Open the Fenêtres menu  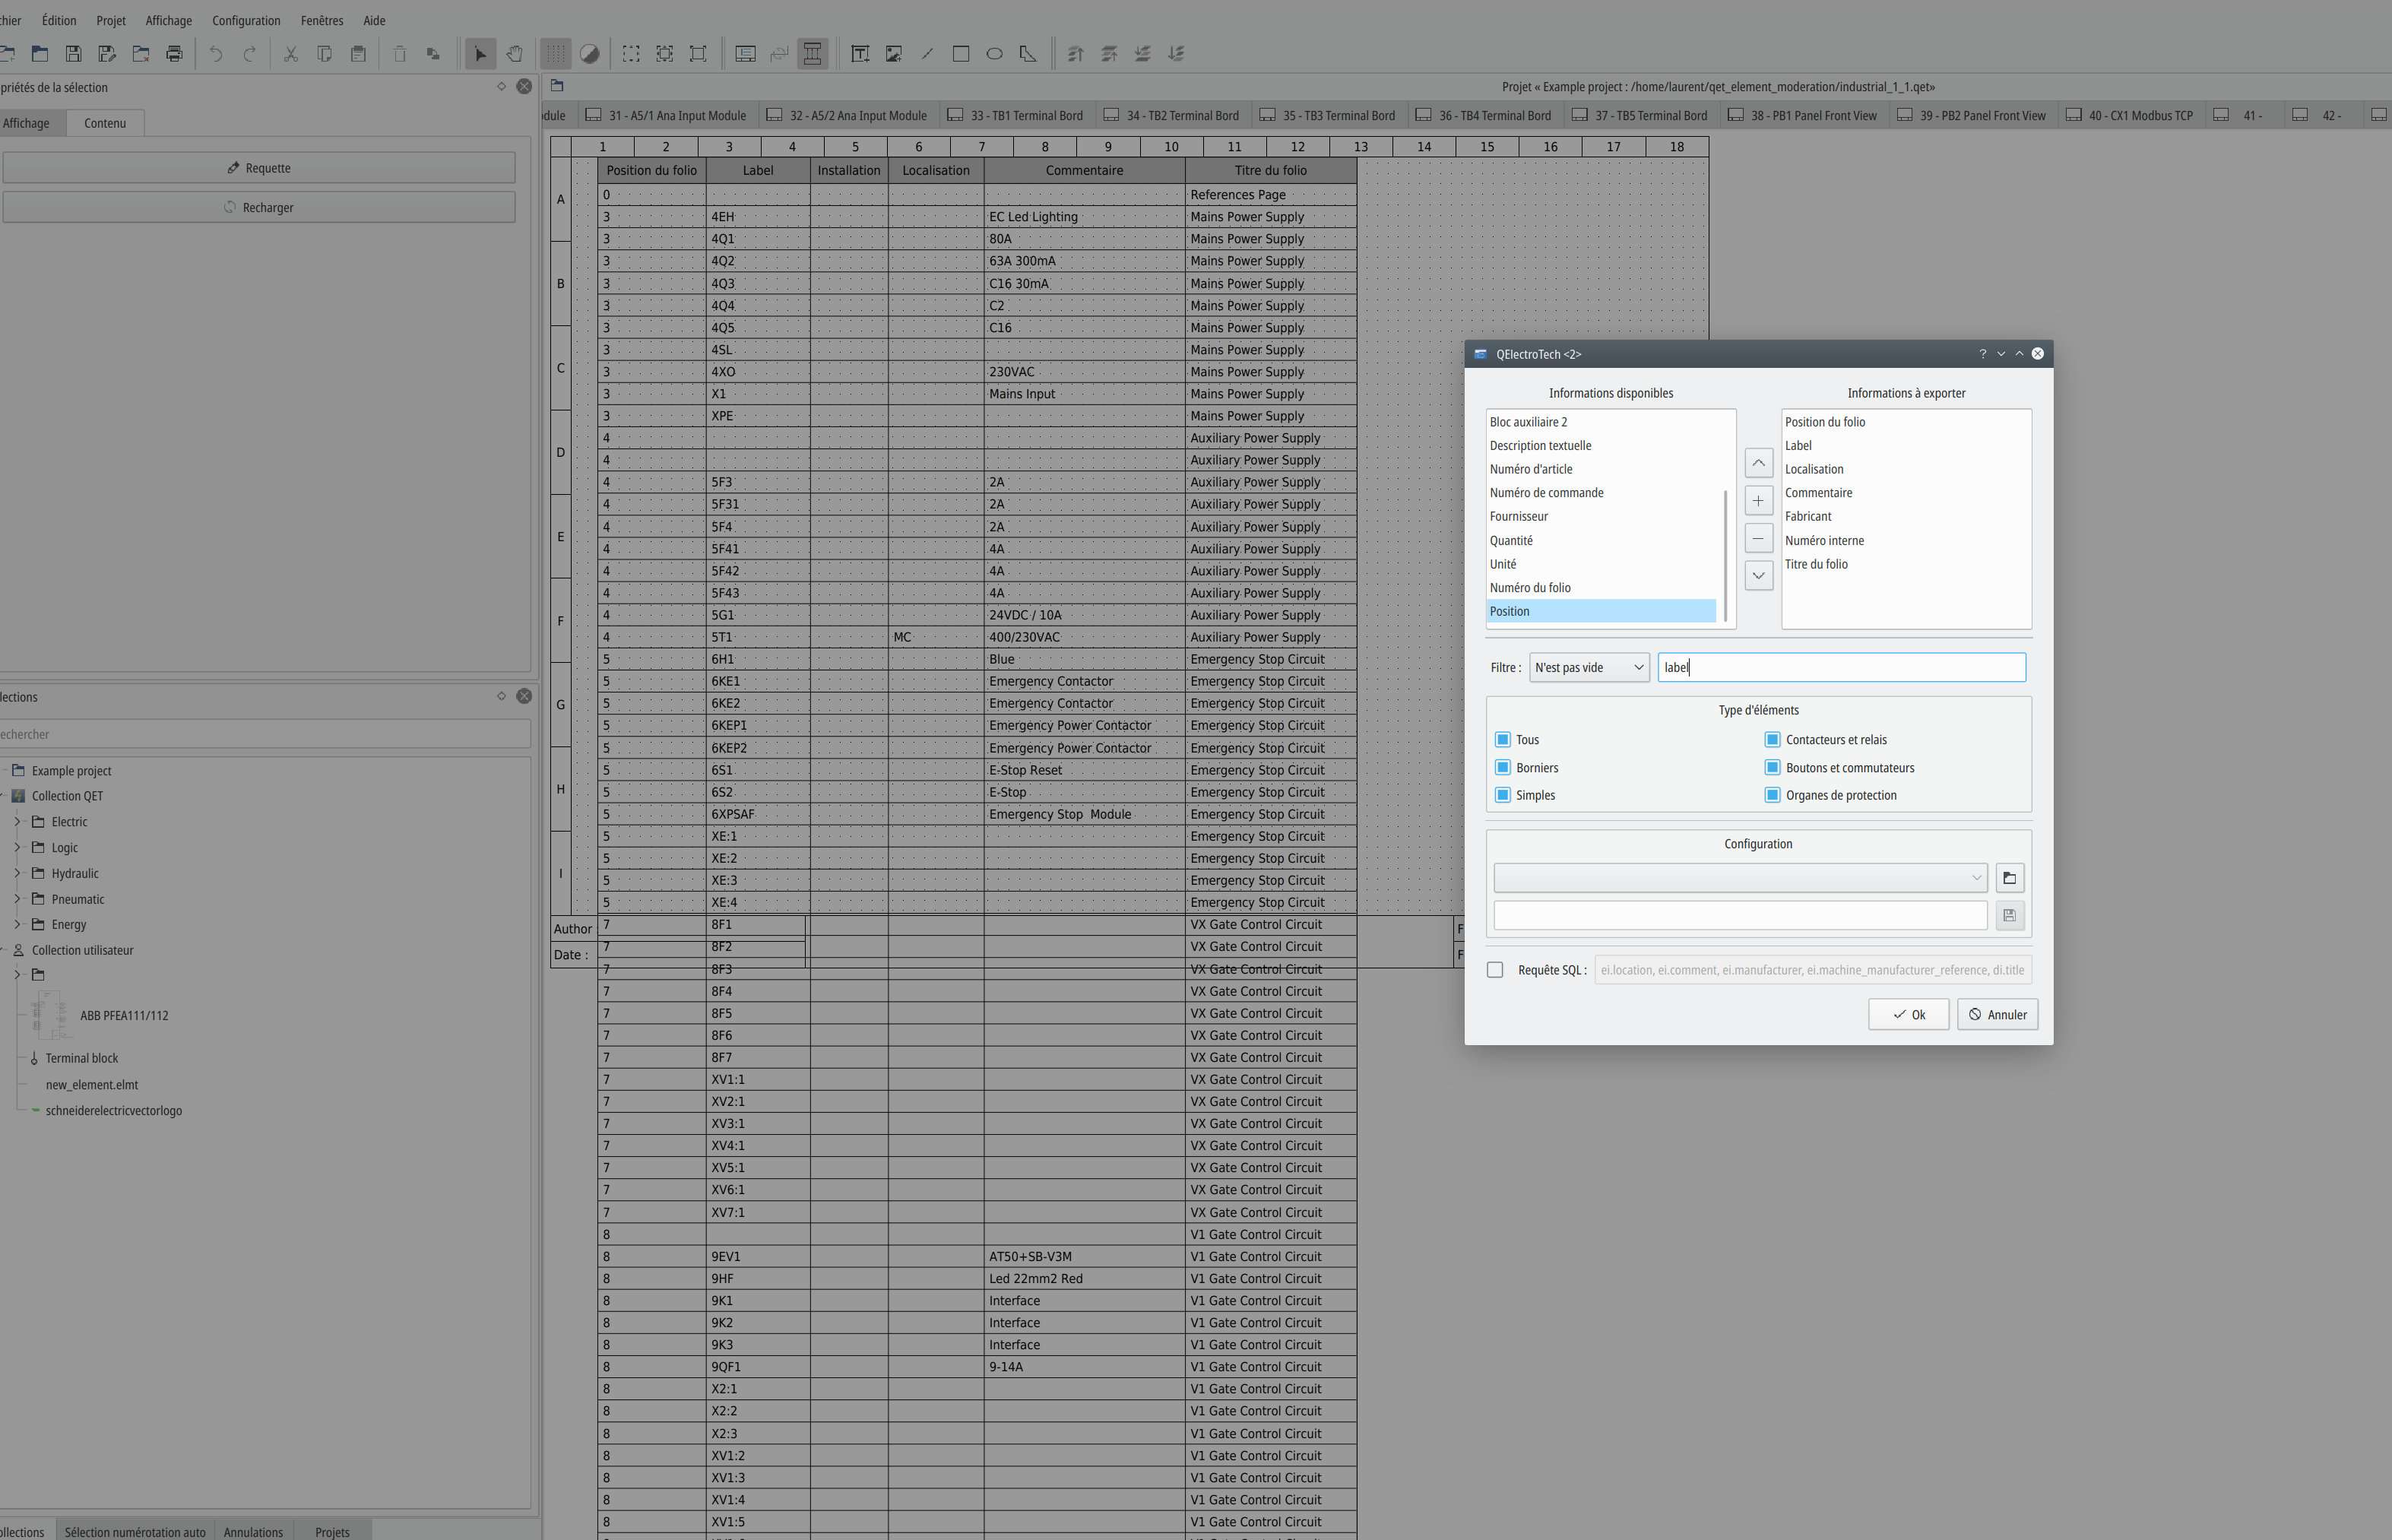pos(322,20)
